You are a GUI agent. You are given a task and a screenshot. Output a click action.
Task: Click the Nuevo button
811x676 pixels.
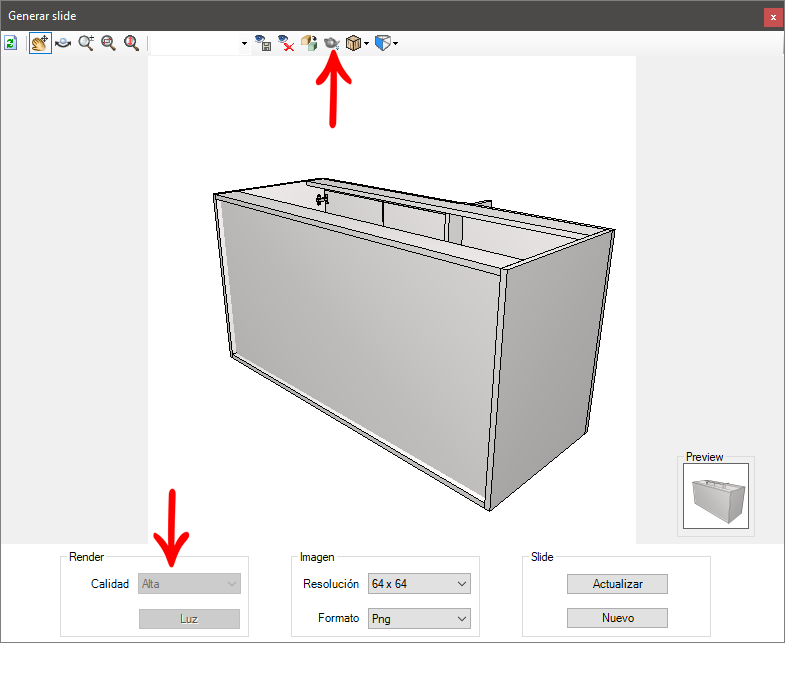coord(617,618)
